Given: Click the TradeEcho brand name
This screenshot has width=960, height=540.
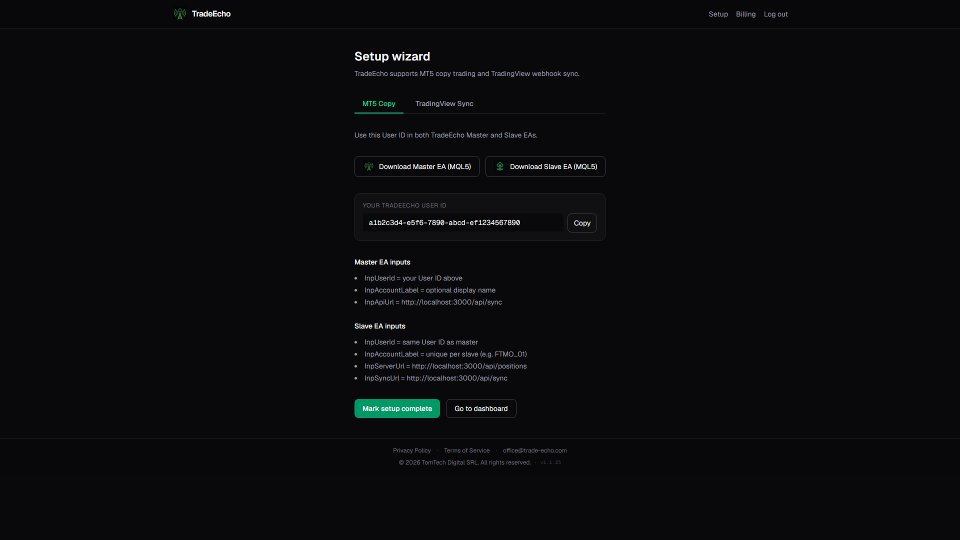Looking at the screenshot, I should point(211,13).
